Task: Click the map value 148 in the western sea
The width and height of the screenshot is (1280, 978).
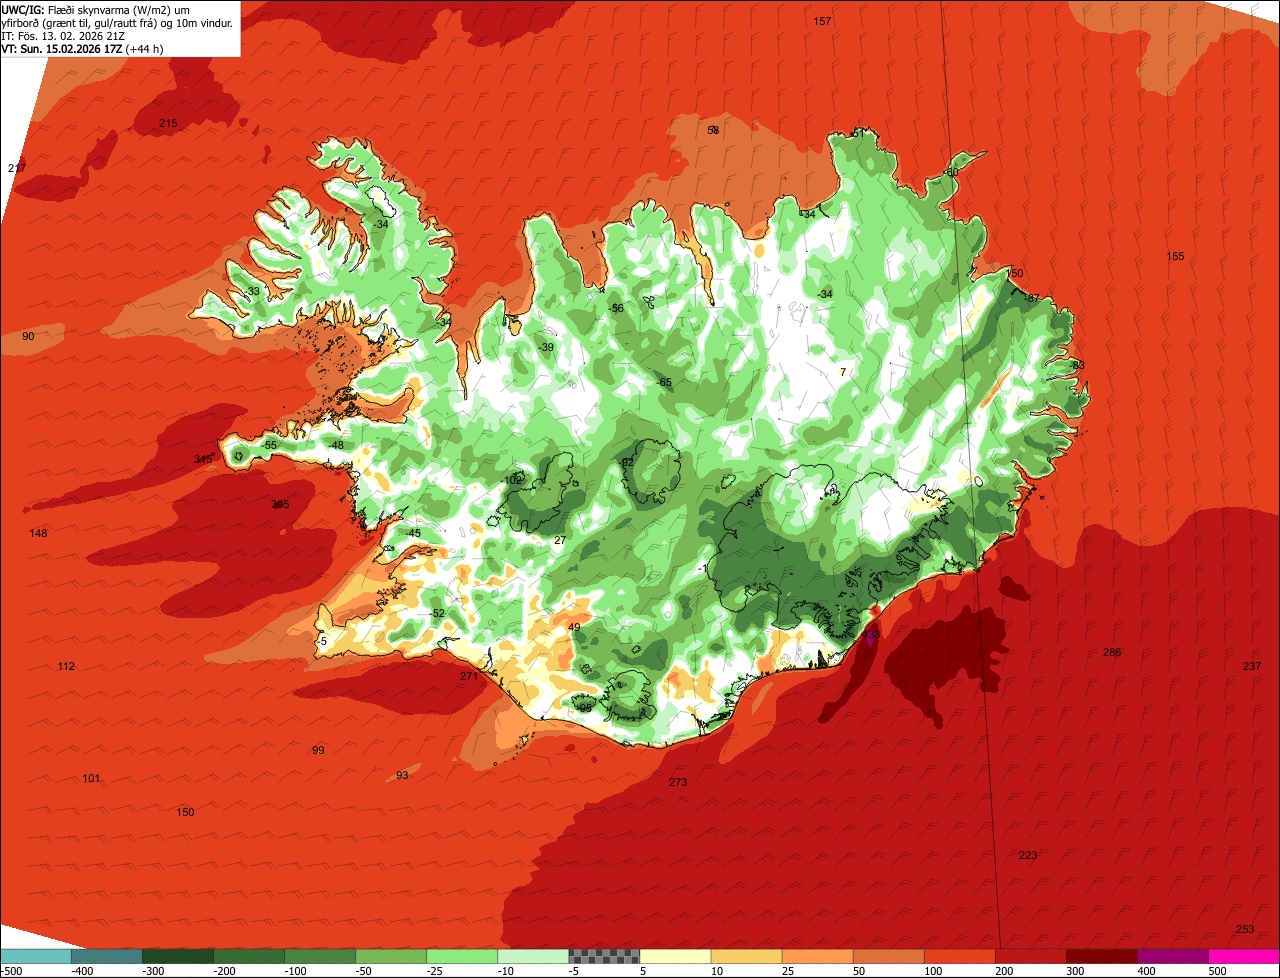Action: click(38, 533)
